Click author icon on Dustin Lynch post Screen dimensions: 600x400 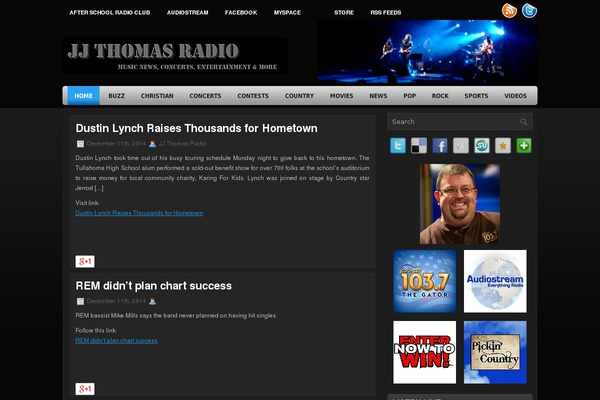[152, 144]
